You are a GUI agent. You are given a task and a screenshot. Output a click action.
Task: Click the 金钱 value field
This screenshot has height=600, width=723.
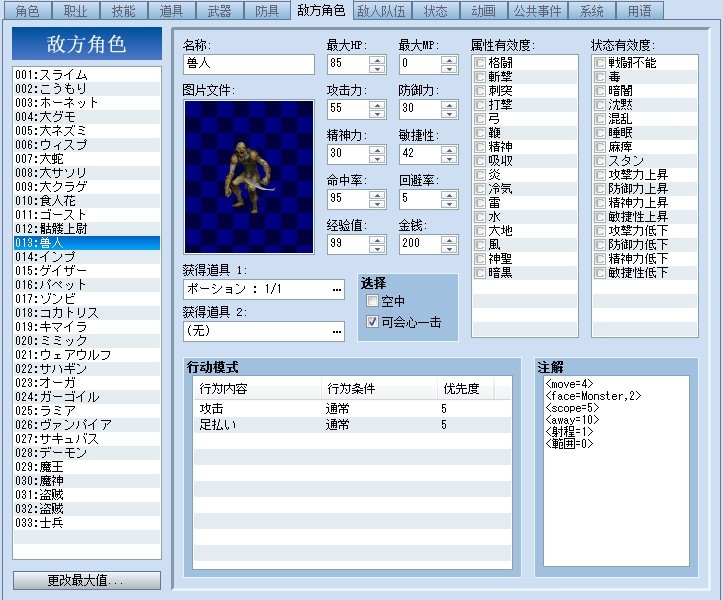click(421, 244)
